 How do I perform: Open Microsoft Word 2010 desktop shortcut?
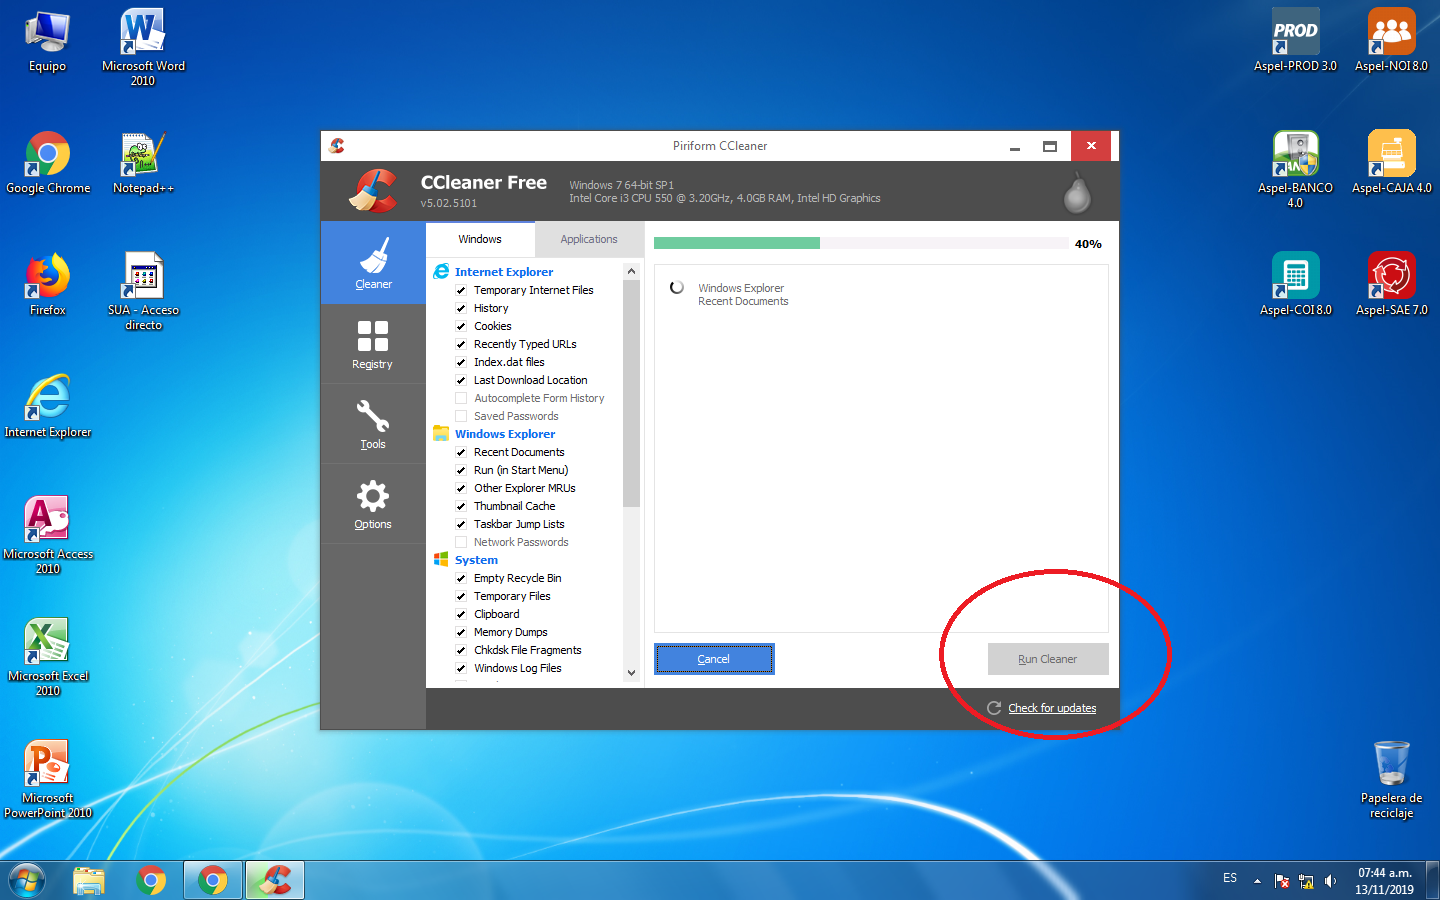(143, 48)
